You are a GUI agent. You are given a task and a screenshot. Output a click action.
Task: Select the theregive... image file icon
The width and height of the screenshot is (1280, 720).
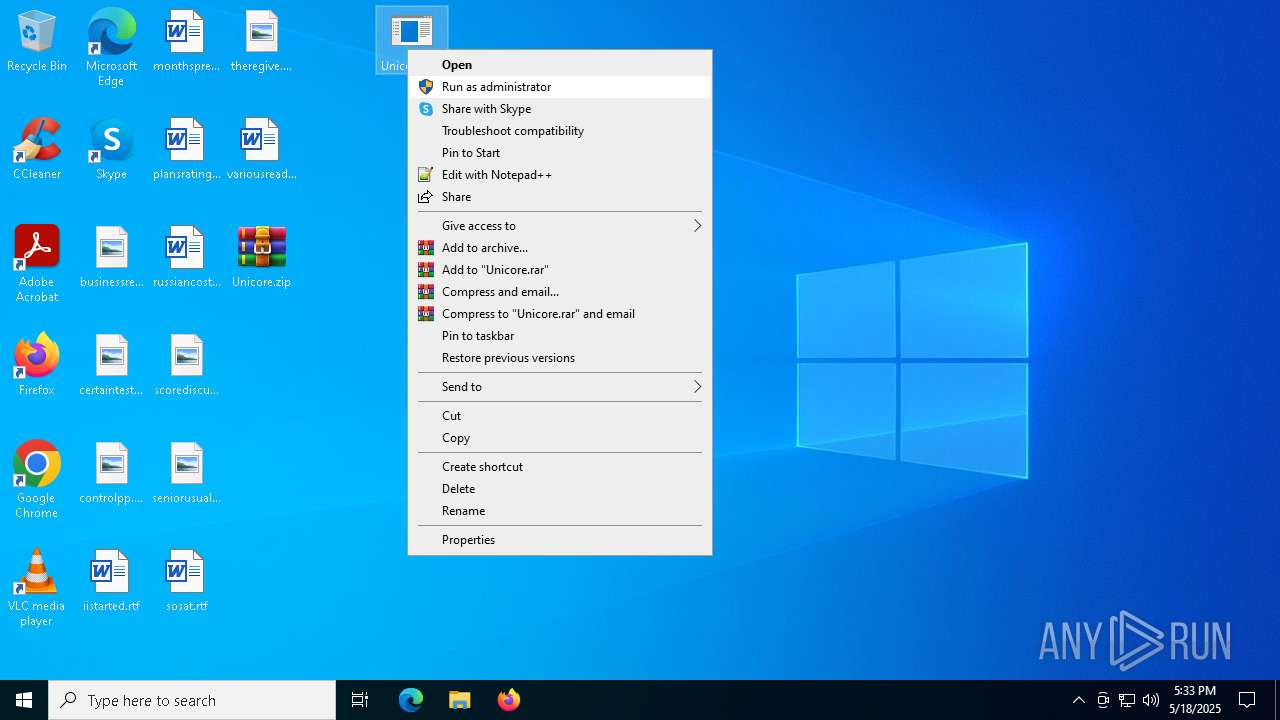[261, 41]
